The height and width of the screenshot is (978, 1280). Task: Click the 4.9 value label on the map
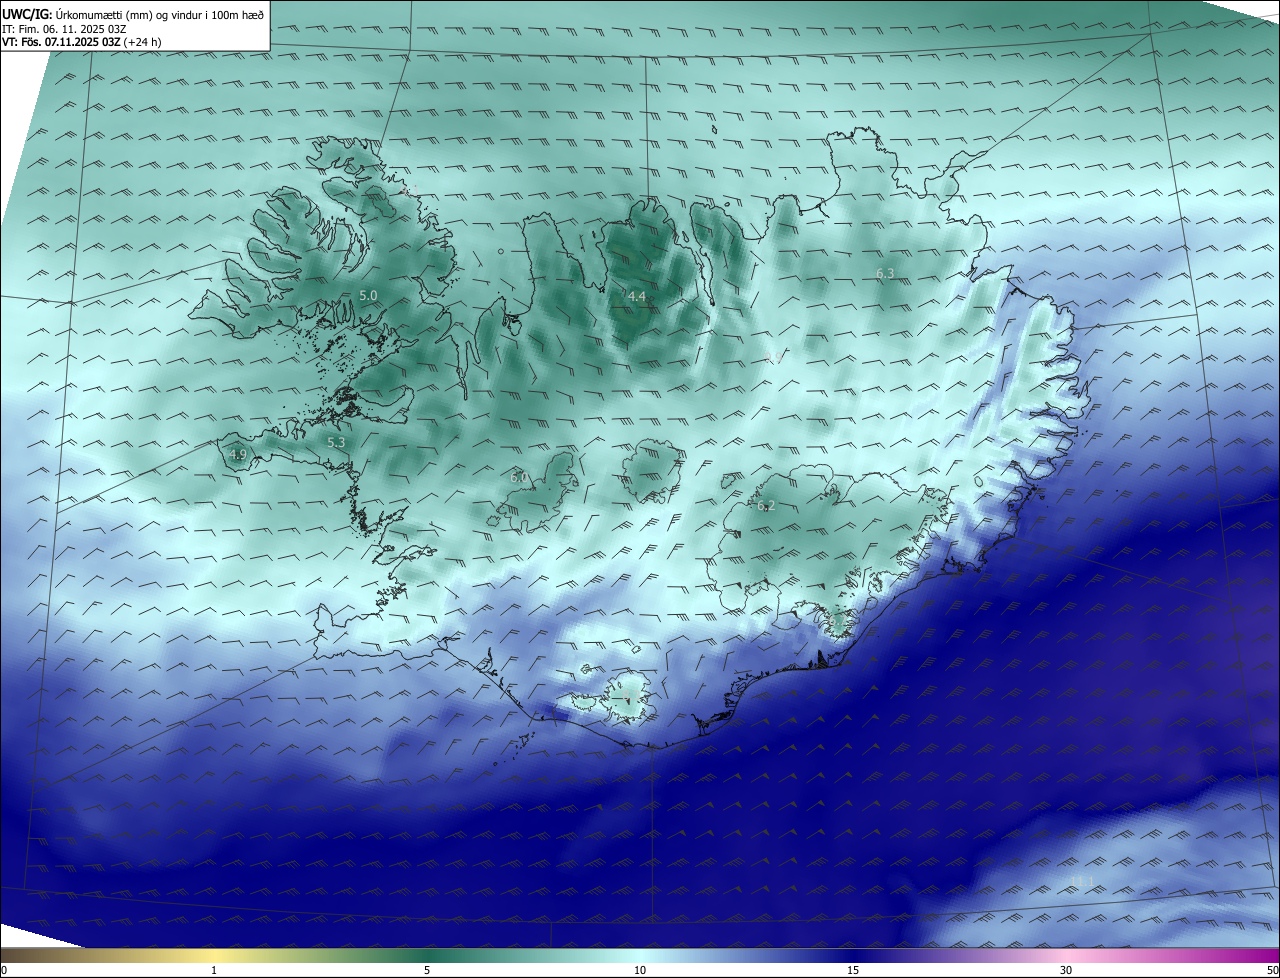click(238, 455)
